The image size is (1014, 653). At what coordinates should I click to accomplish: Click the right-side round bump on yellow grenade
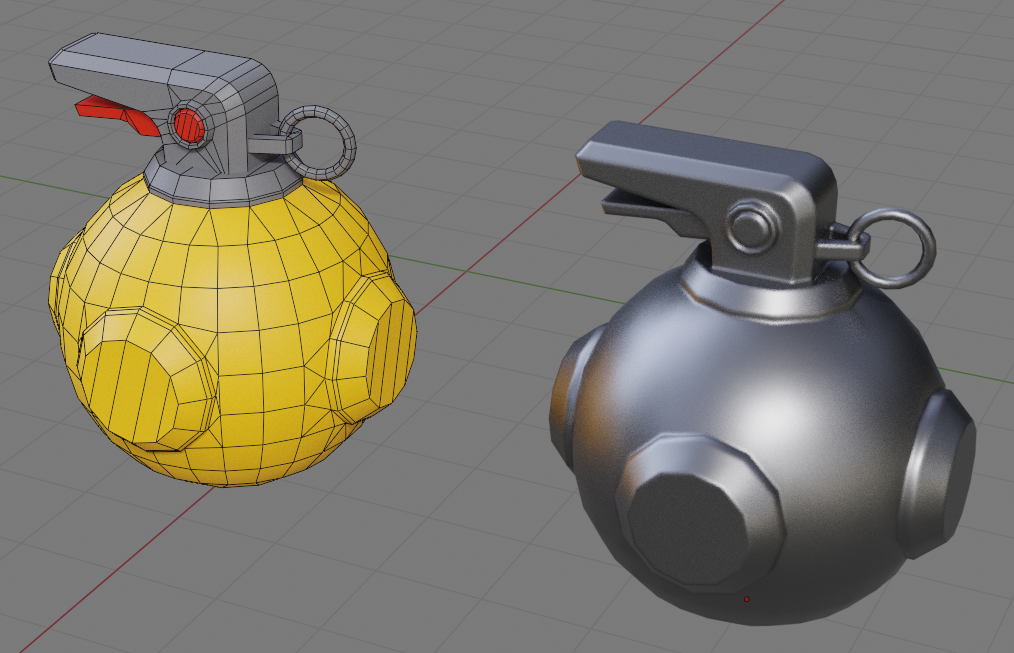click(376, 352)
